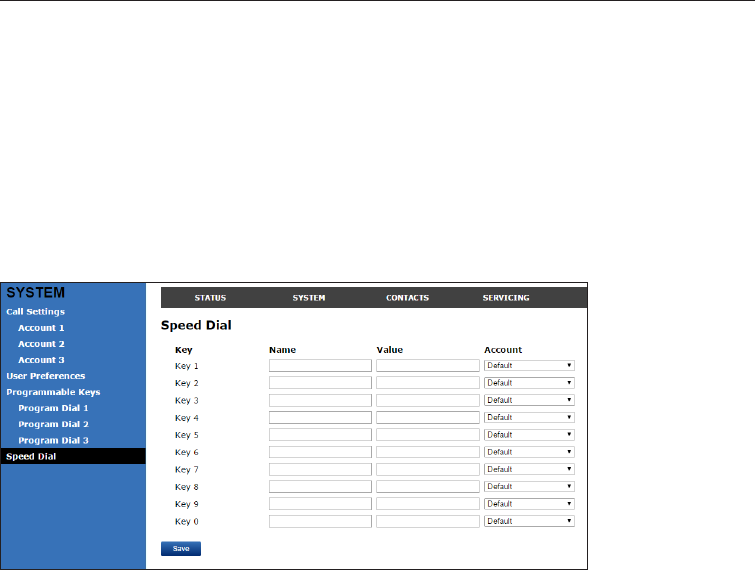Select Speed Dial in sidebar
Image resolution: width=755 pixels, height=570 pixels.
tap(73, 456)
